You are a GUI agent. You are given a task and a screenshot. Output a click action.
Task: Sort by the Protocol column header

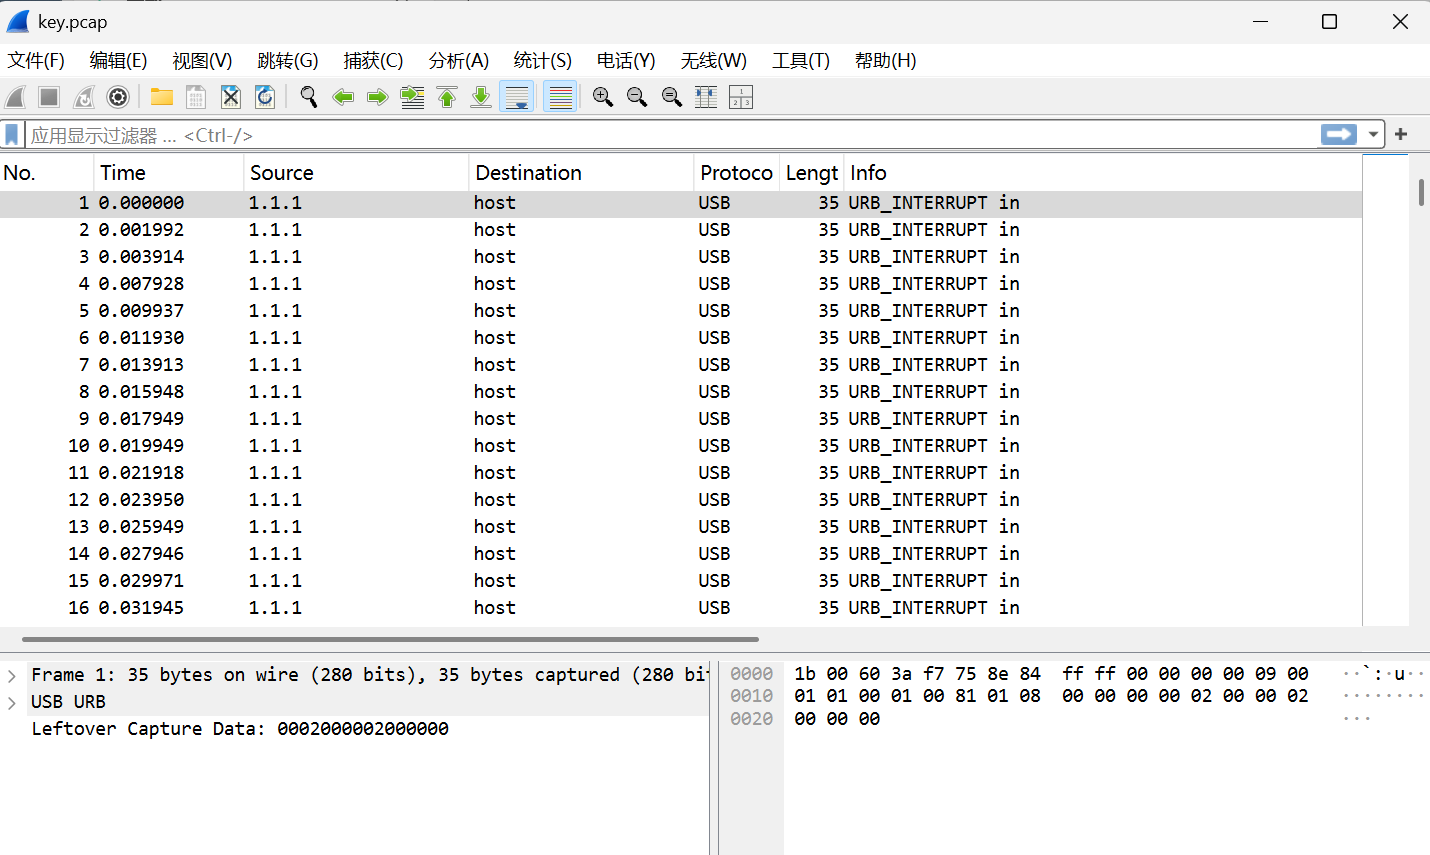[x=736, y=173]
